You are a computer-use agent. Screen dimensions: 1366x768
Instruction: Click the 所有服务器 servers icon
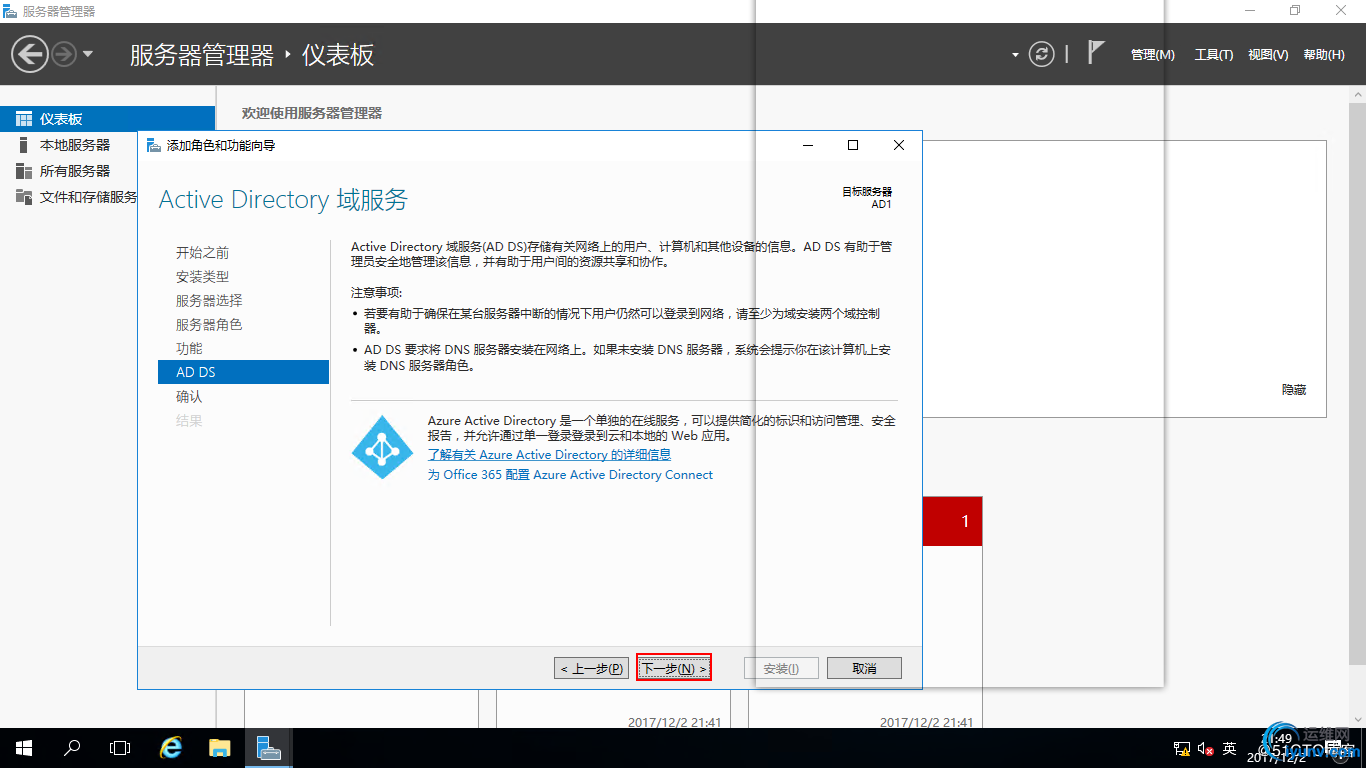(24, 171)
